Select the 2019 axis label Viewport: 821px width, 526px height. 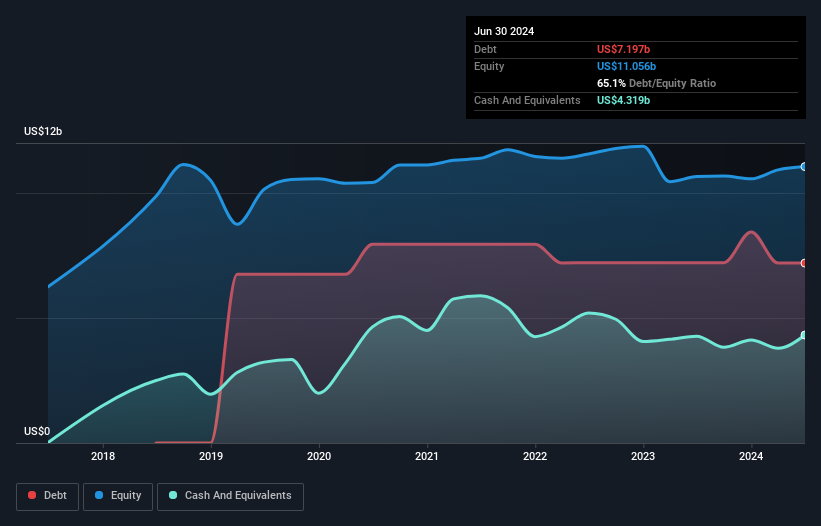pyautogui.click(x=211, y=456)
